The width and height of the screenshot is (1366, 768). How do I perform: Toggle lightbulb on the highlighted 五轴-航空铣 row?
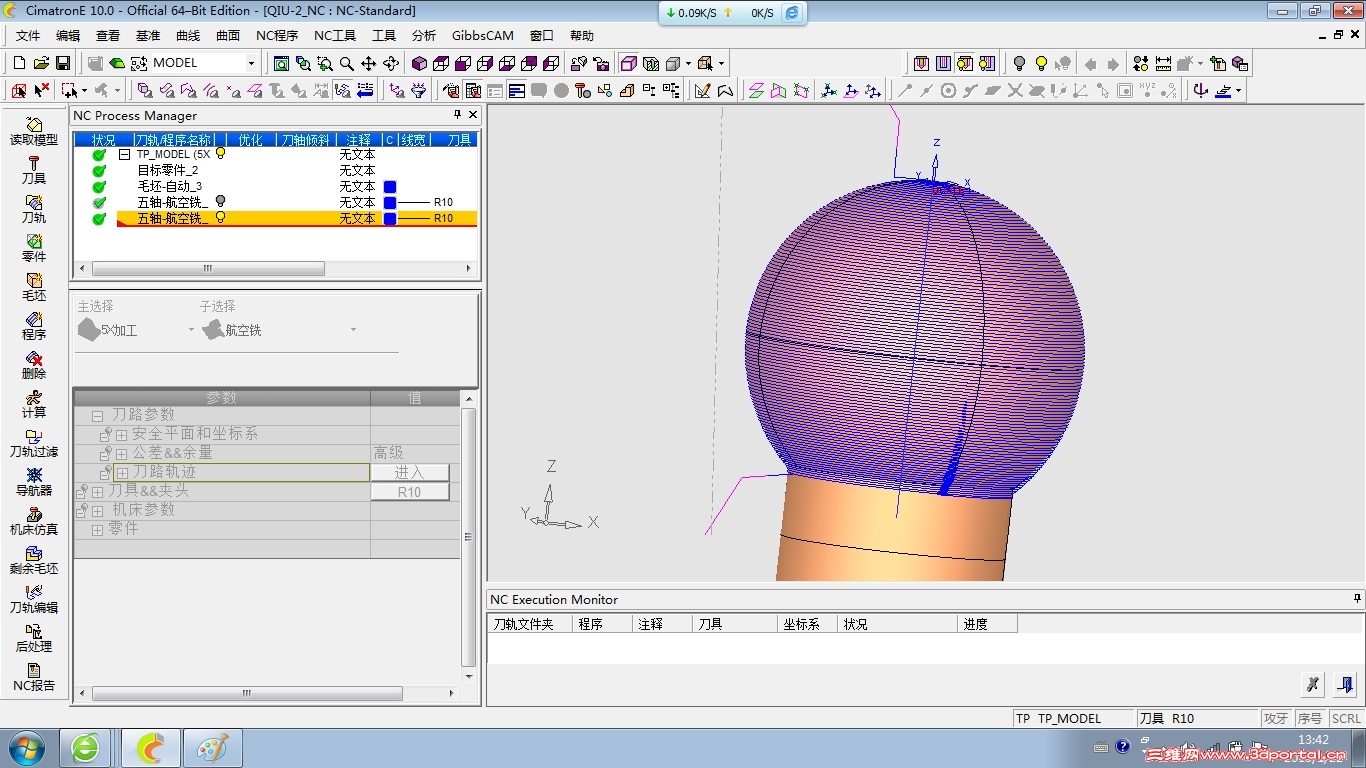[x=221, y=218]
